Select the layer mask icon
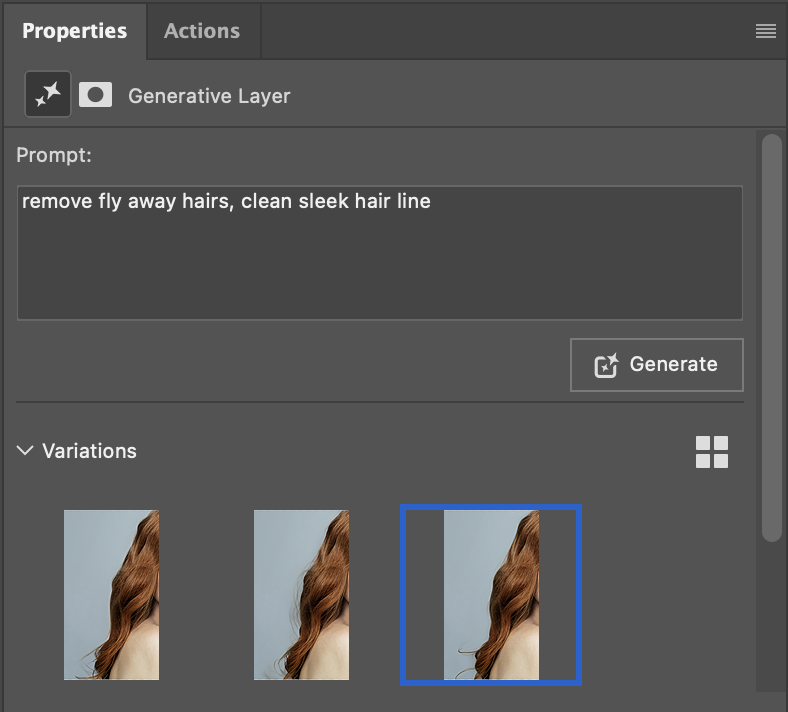The height and width of the screenshot is (712, 788). click(x=95, y=94)
